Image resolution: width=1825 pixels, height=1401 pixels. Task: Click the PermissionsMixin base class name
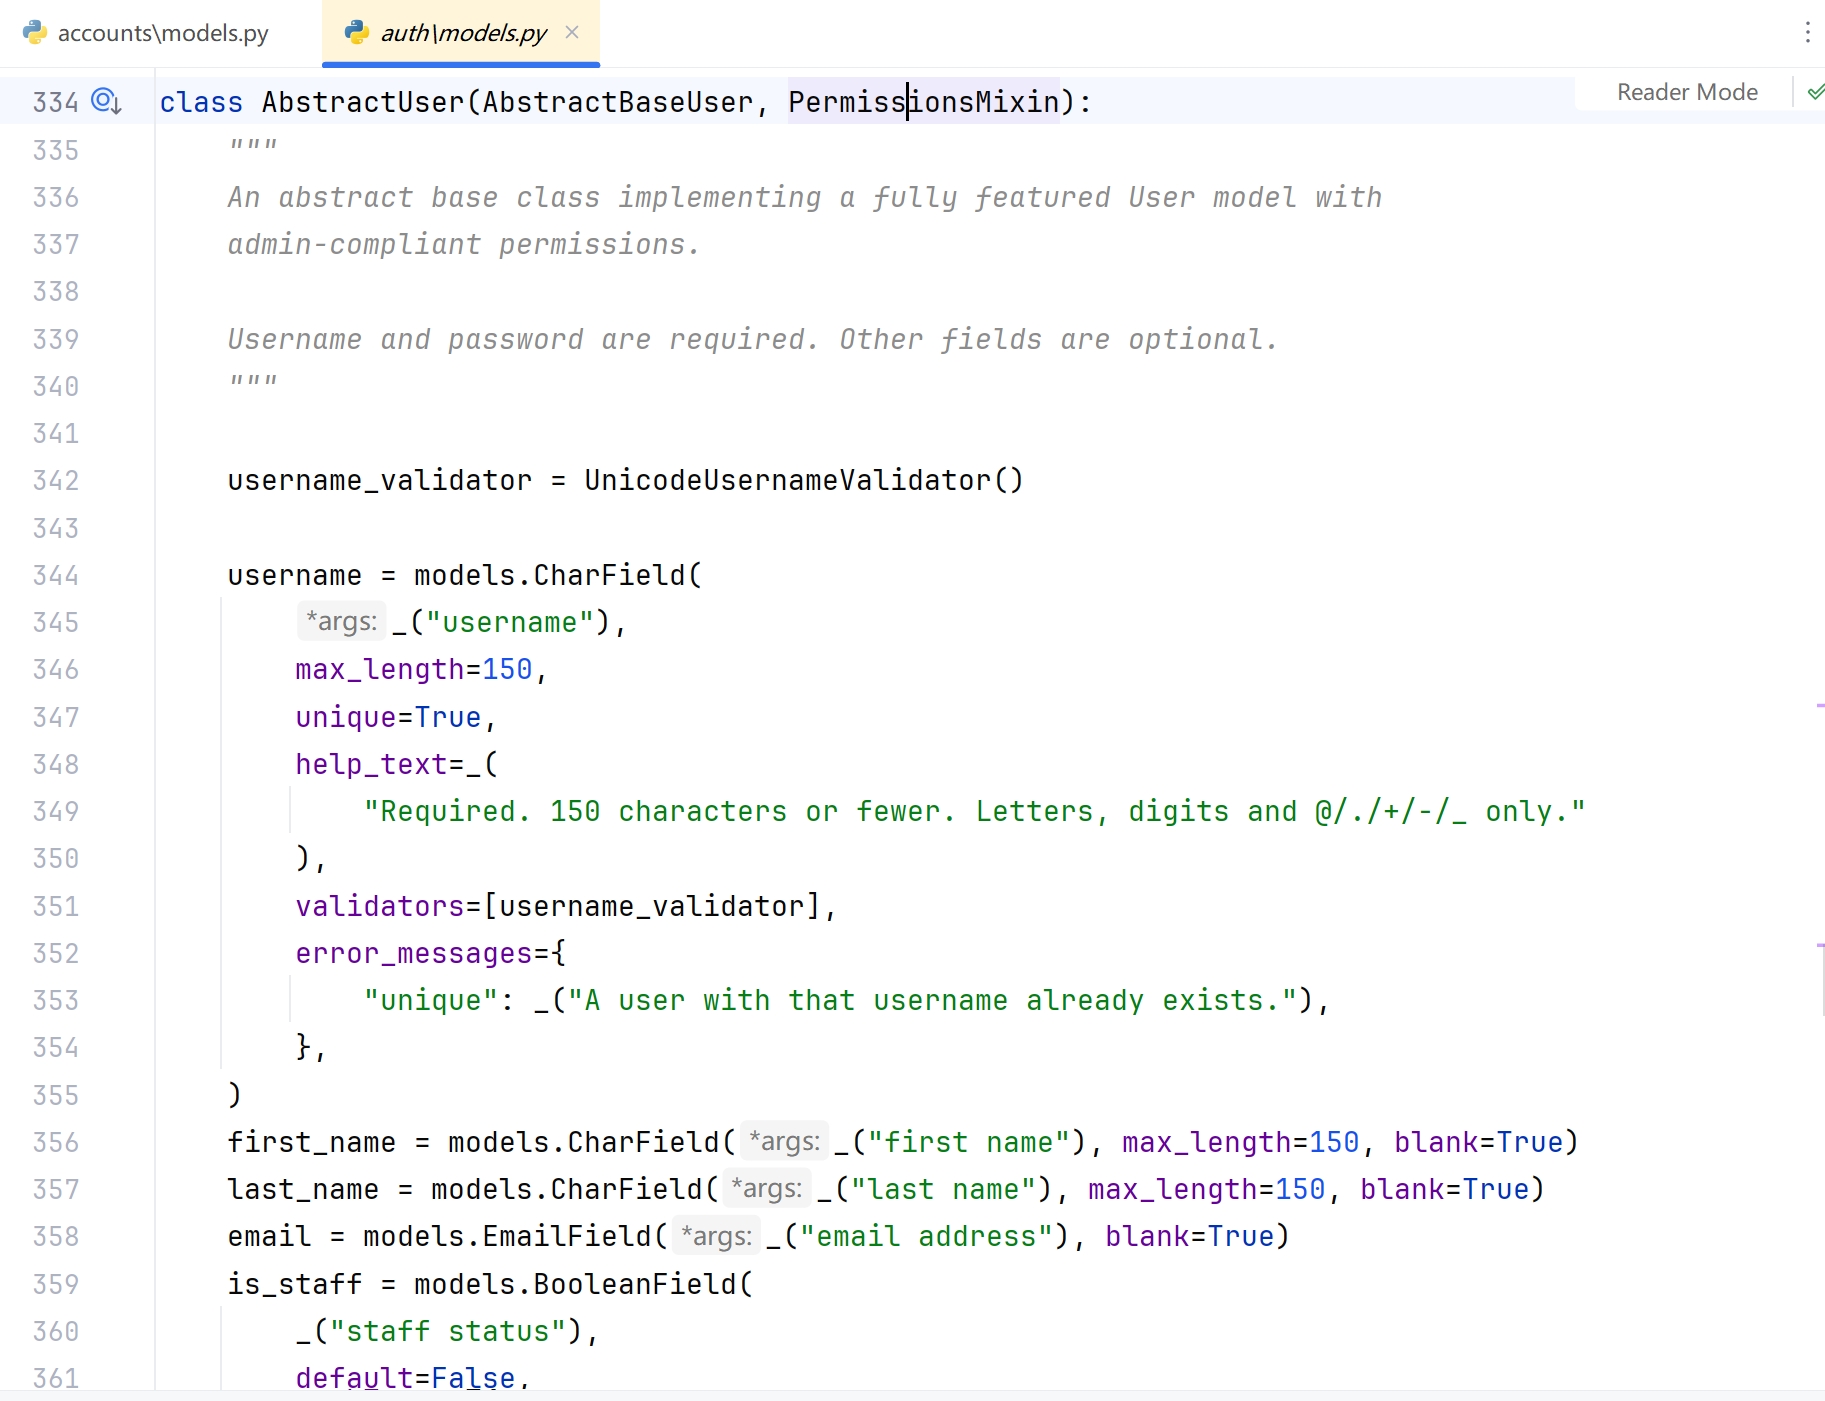tap(923, 102)
